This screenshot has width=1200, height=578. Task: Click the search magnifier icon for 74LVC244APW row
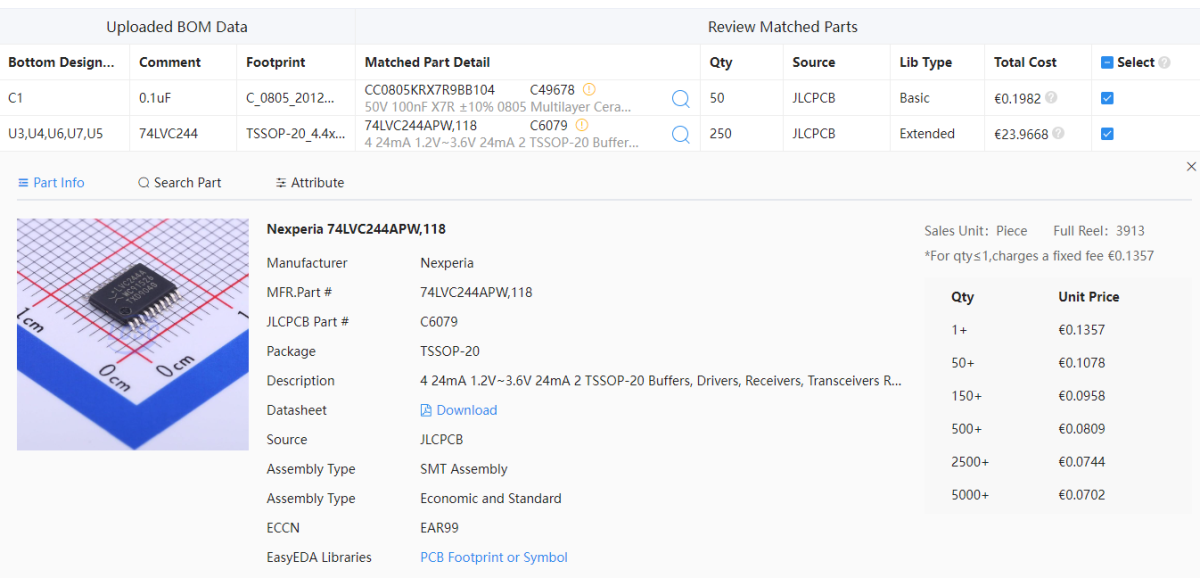(x=680, y=134)
